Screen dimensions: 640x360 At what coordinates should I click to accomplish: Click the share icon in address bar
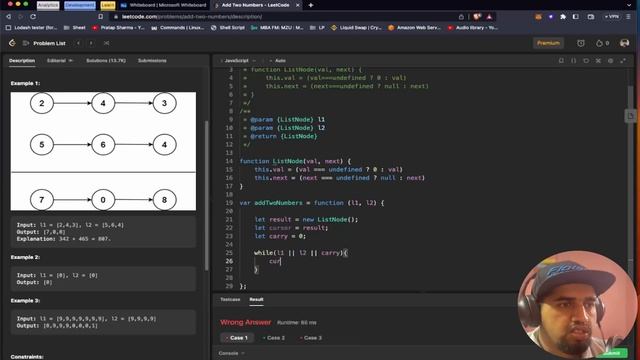[x=461, y=17]
